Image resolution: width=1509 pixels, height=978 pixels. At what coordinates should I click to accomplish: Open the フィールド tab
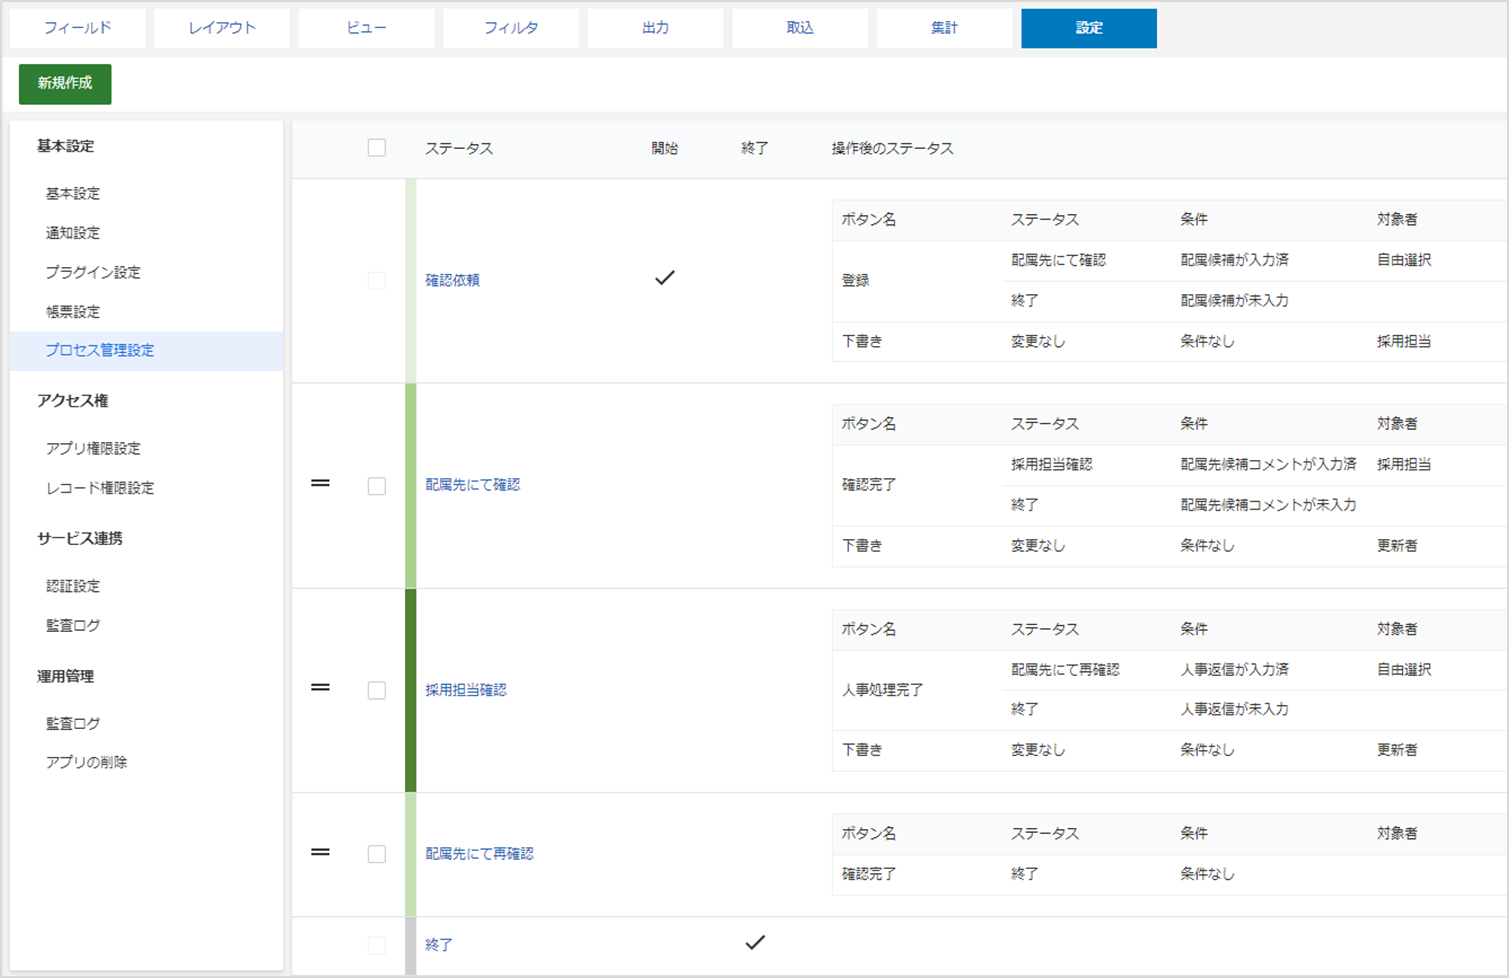[x=78, y=28]
